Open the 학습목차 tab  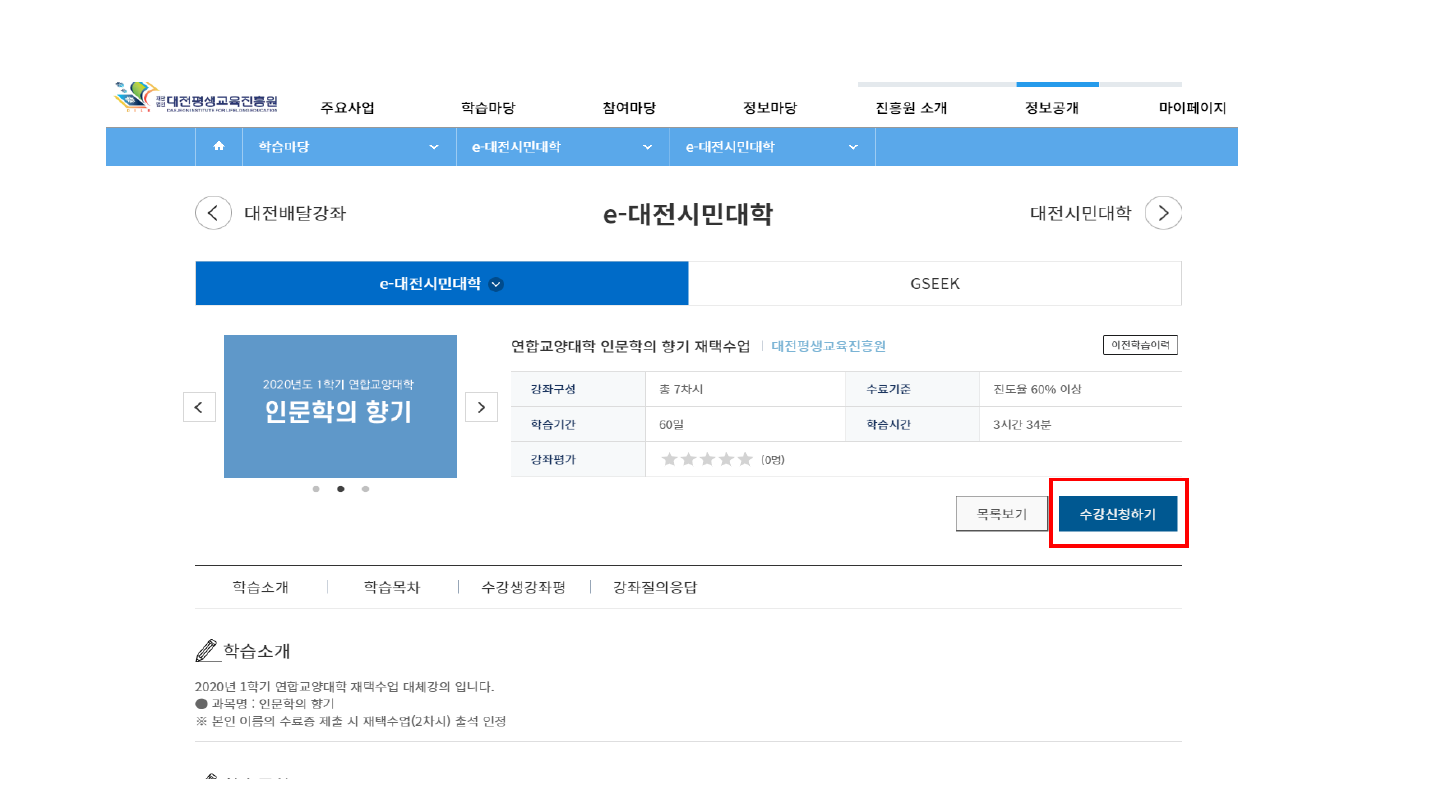click(392, 587)
